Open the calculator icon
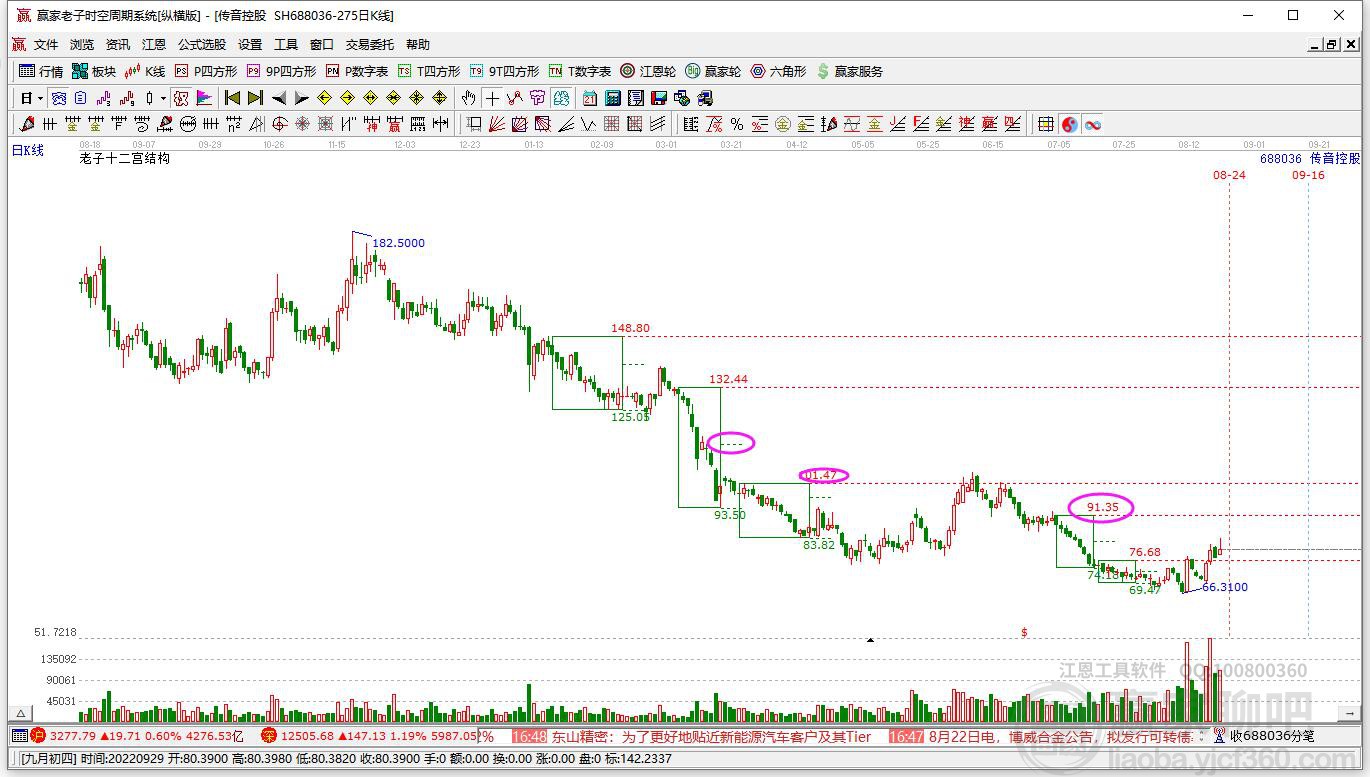 click(613, 98)
